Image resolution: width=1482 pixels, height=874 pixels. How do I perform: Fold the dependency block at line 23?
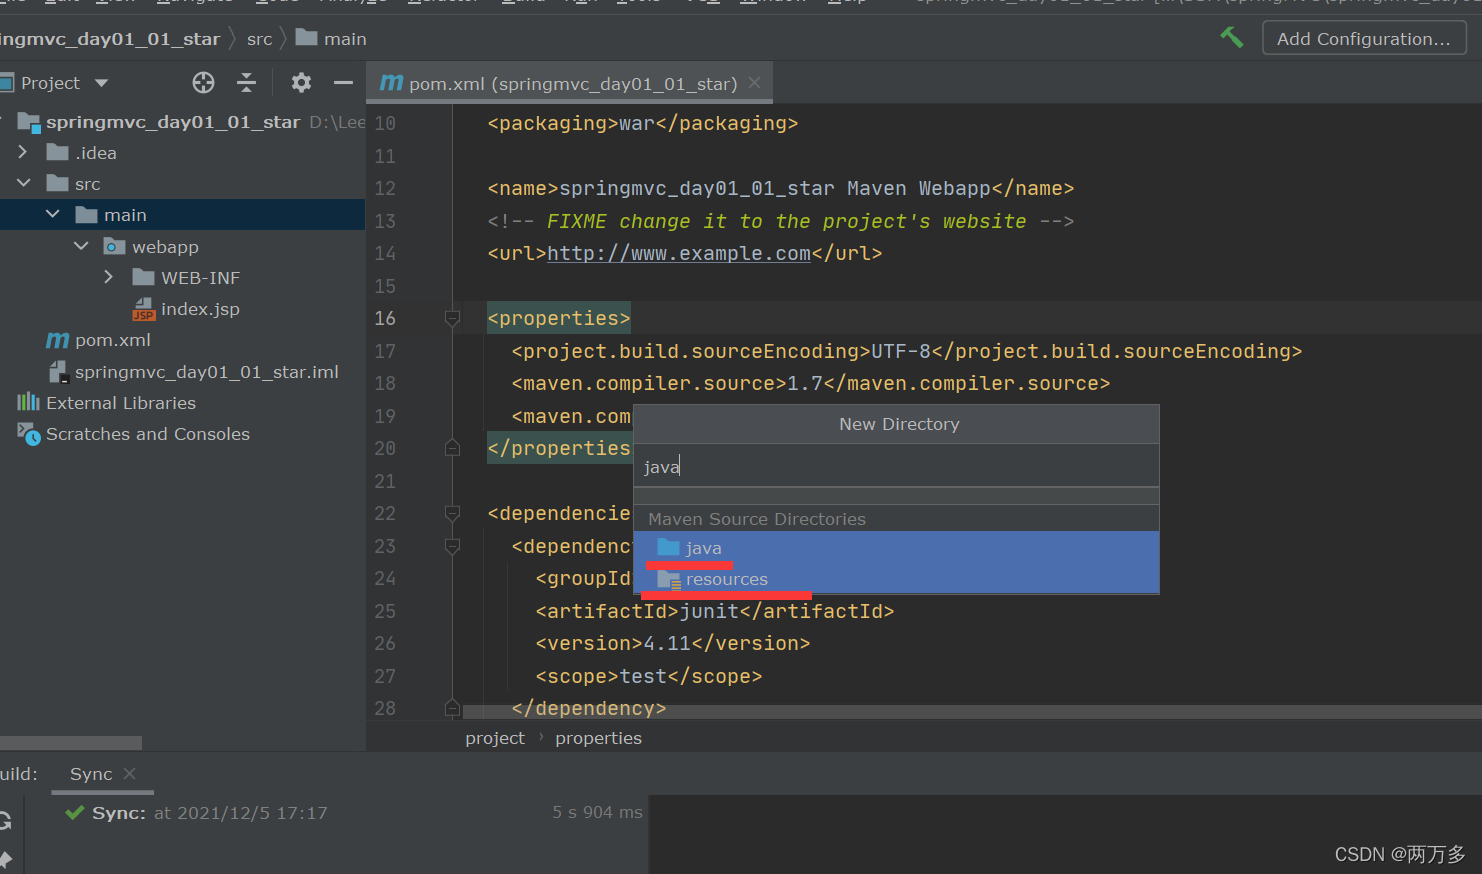tap(452, 546)
